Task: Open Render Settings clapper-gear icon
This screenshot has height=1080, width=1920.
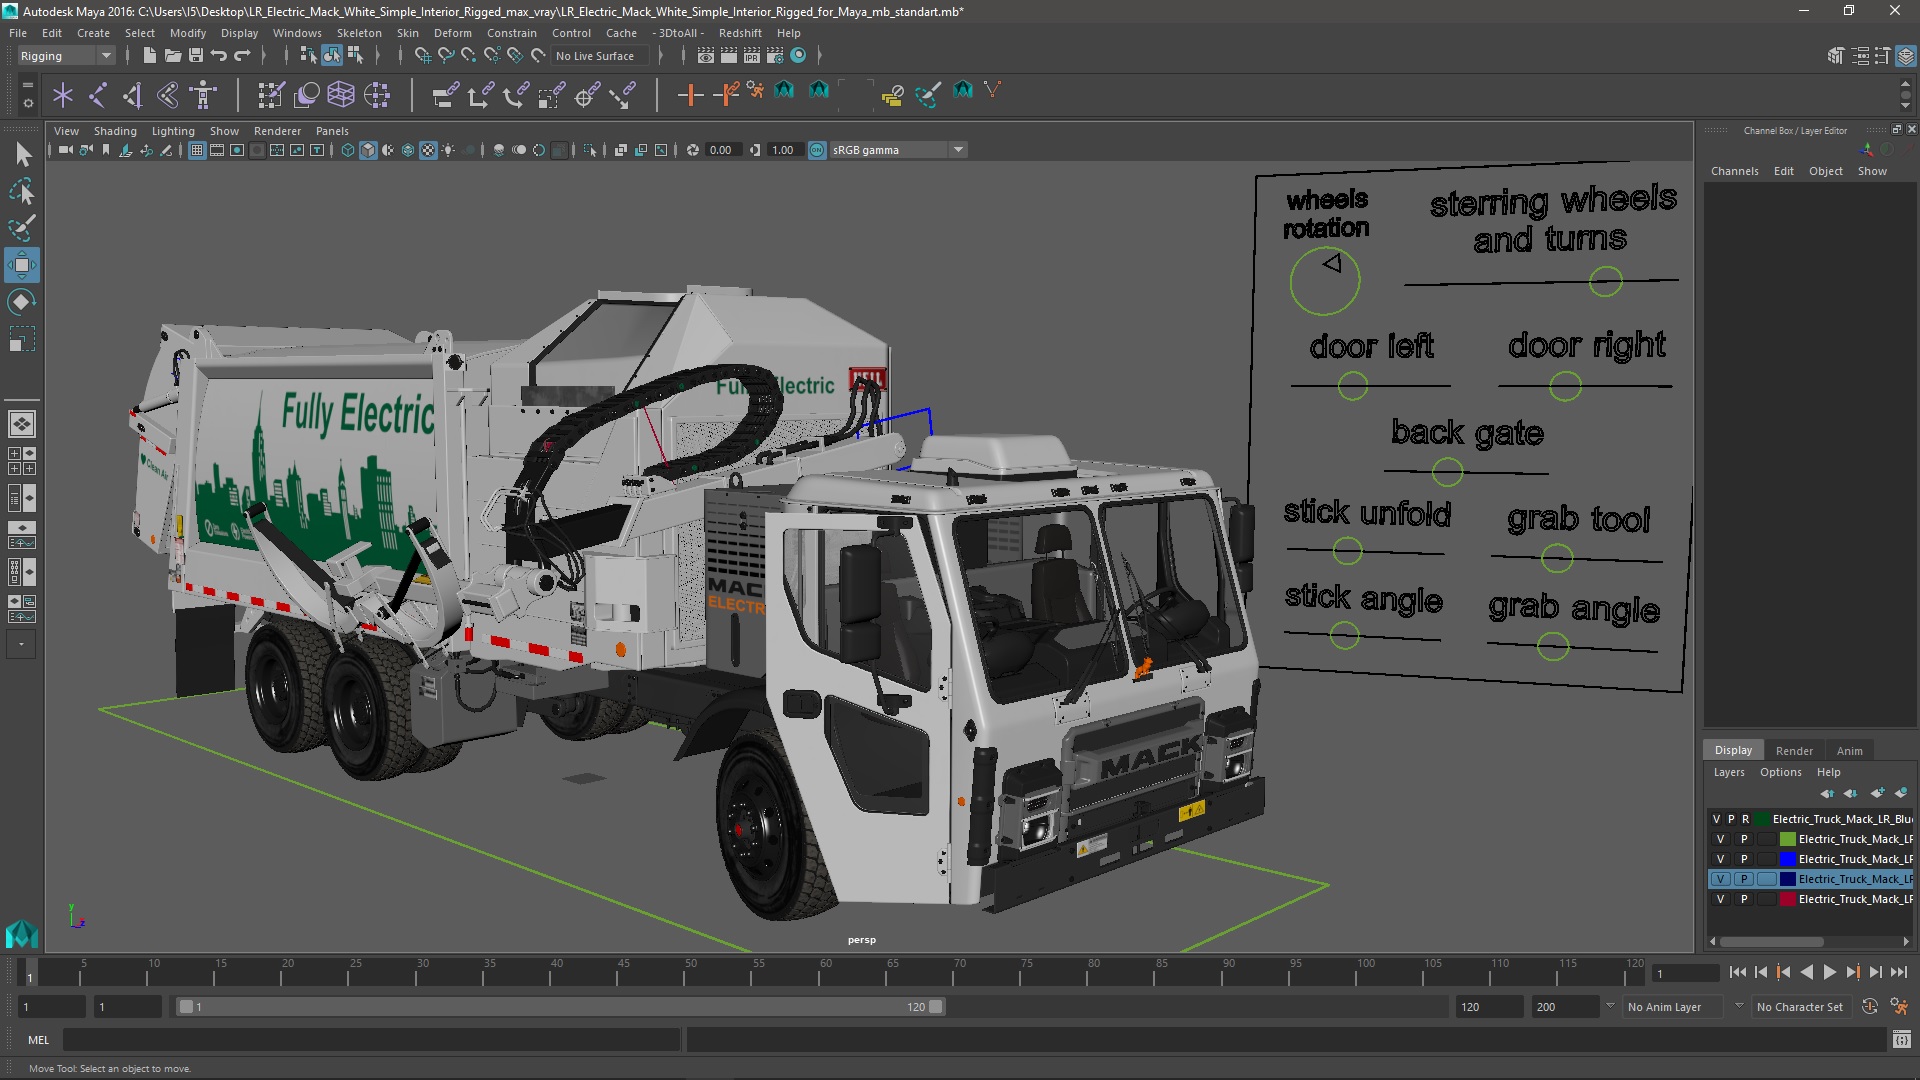Action: [x=775, y=56]
